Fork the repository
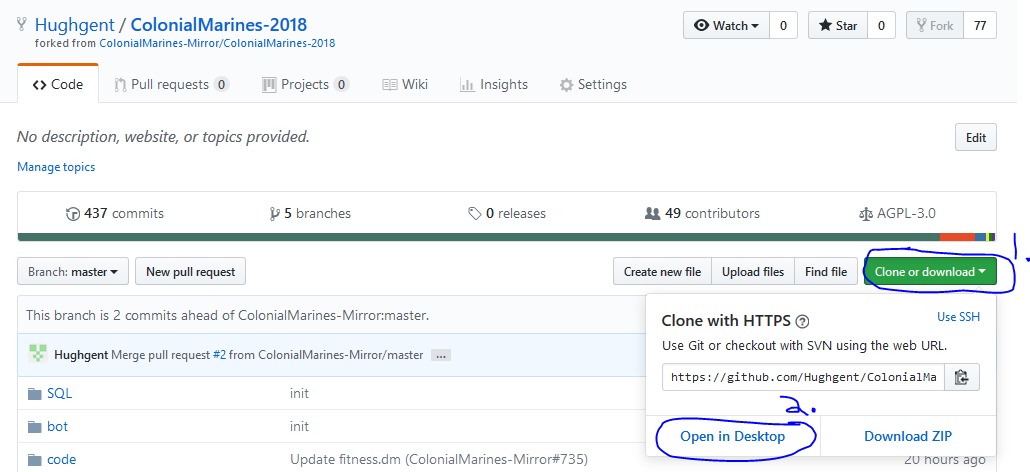The height and width of the screenshot is (472, 1030). click(934, 26)
